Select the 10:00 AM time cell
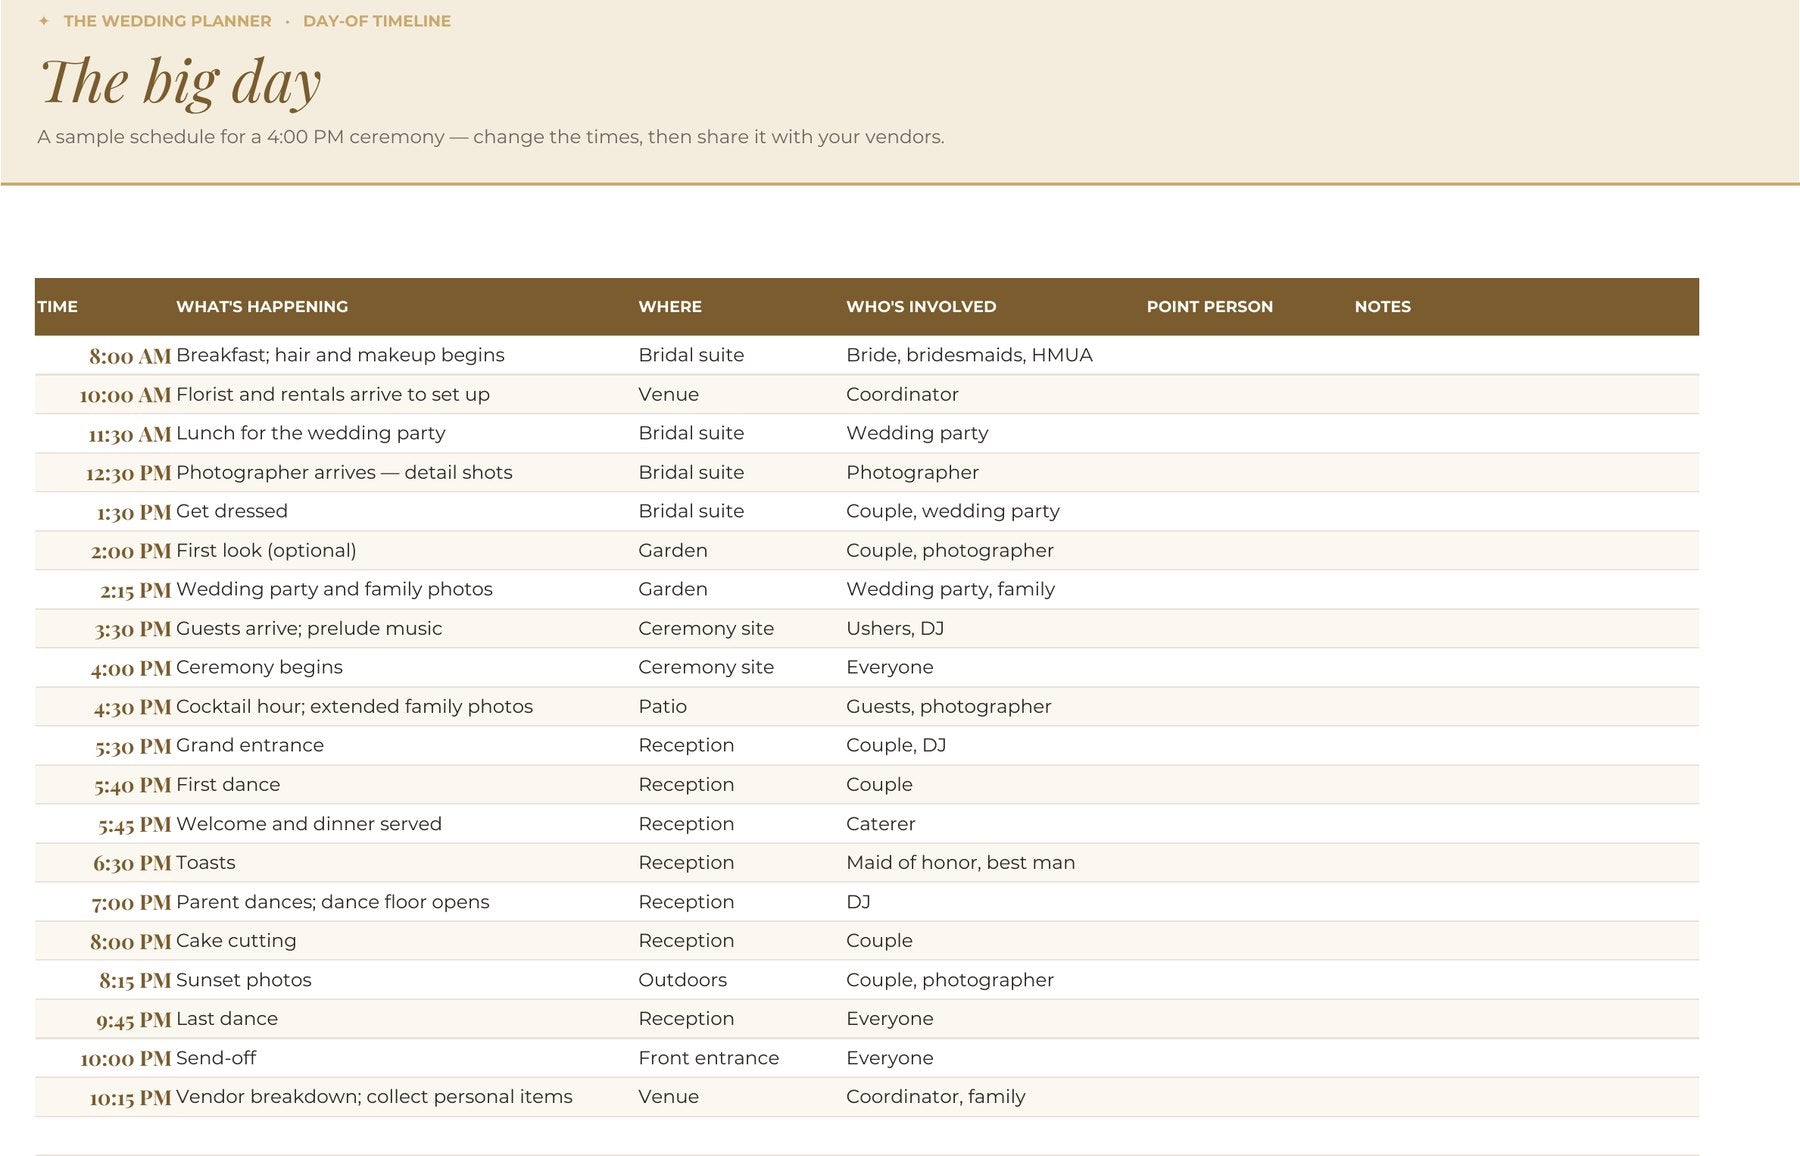The image size is (1800, 1156). 125,395
